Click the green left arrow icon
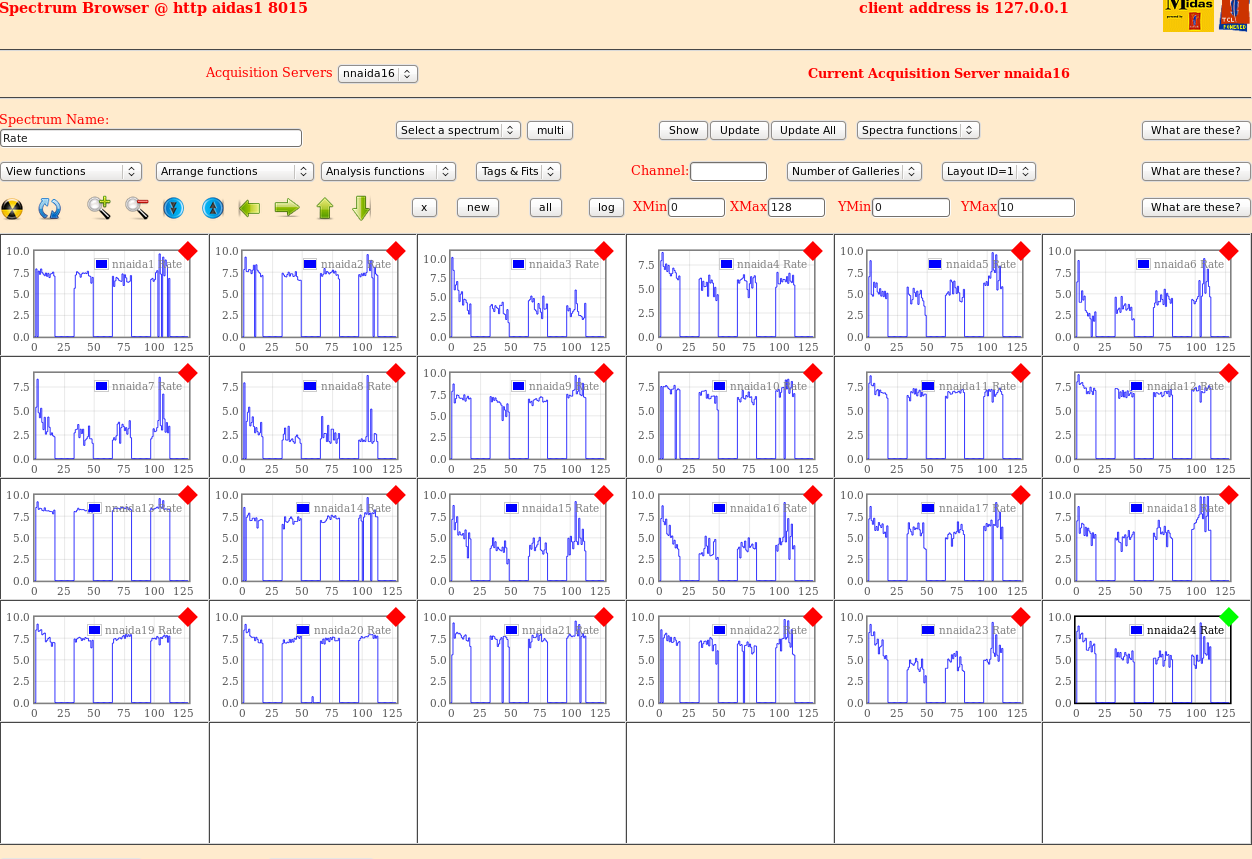 (249, 208)
